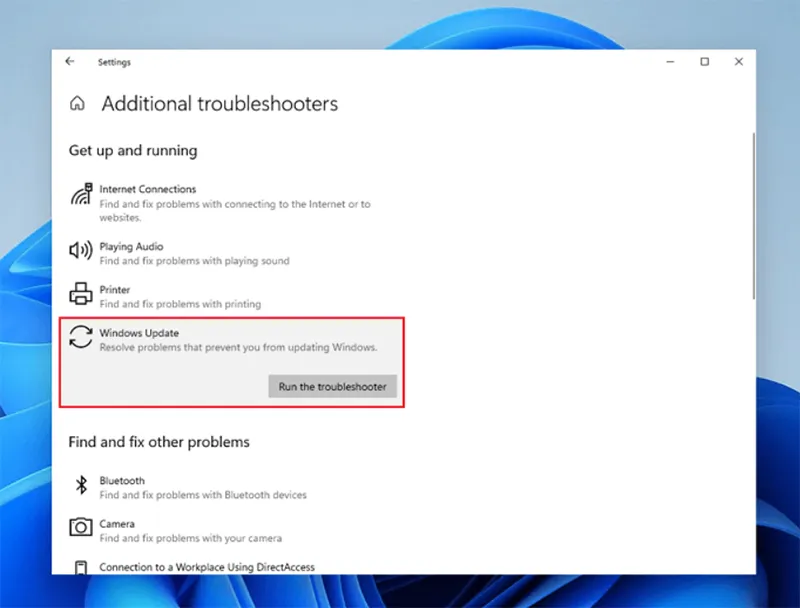Minimize the Settings window
Viewport: 800px width, 608px height.
[670, 62]
